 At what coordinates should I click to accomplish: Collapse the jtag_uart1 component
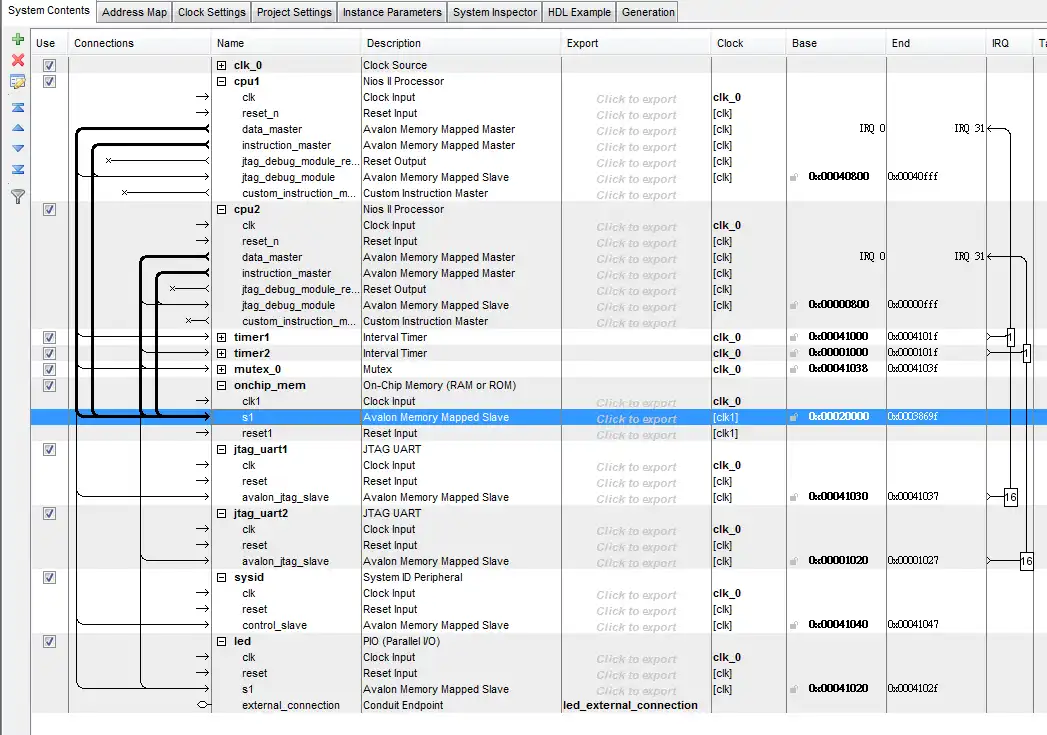click(222, 450)
